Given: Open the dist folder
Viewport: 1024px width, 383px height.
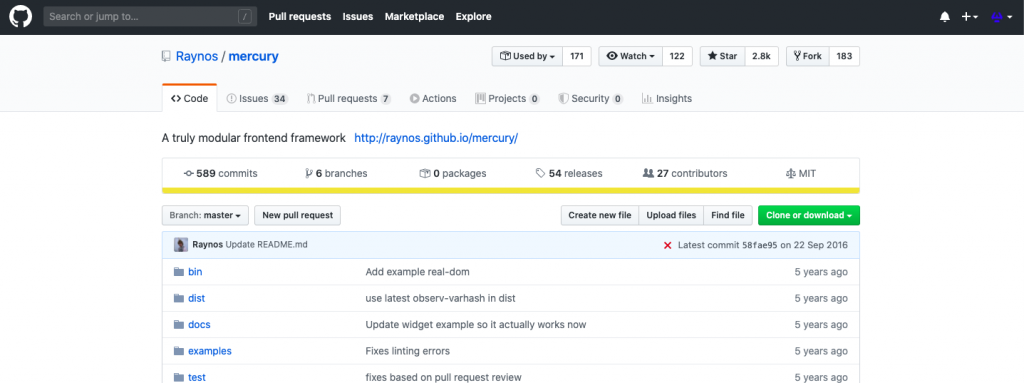Looking at the screenshot, I should tap(197, 298).
